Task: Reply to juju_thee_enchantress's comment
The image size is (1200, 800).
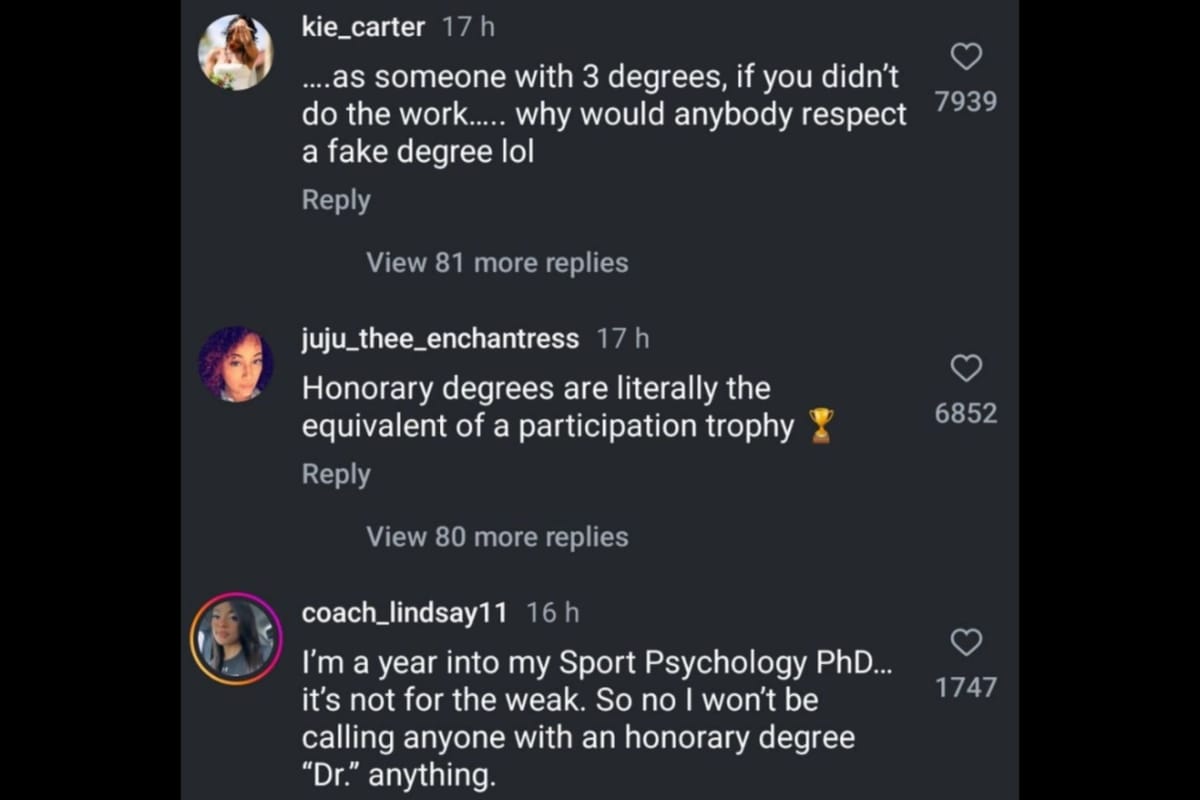Action: [x=335, y=473]
